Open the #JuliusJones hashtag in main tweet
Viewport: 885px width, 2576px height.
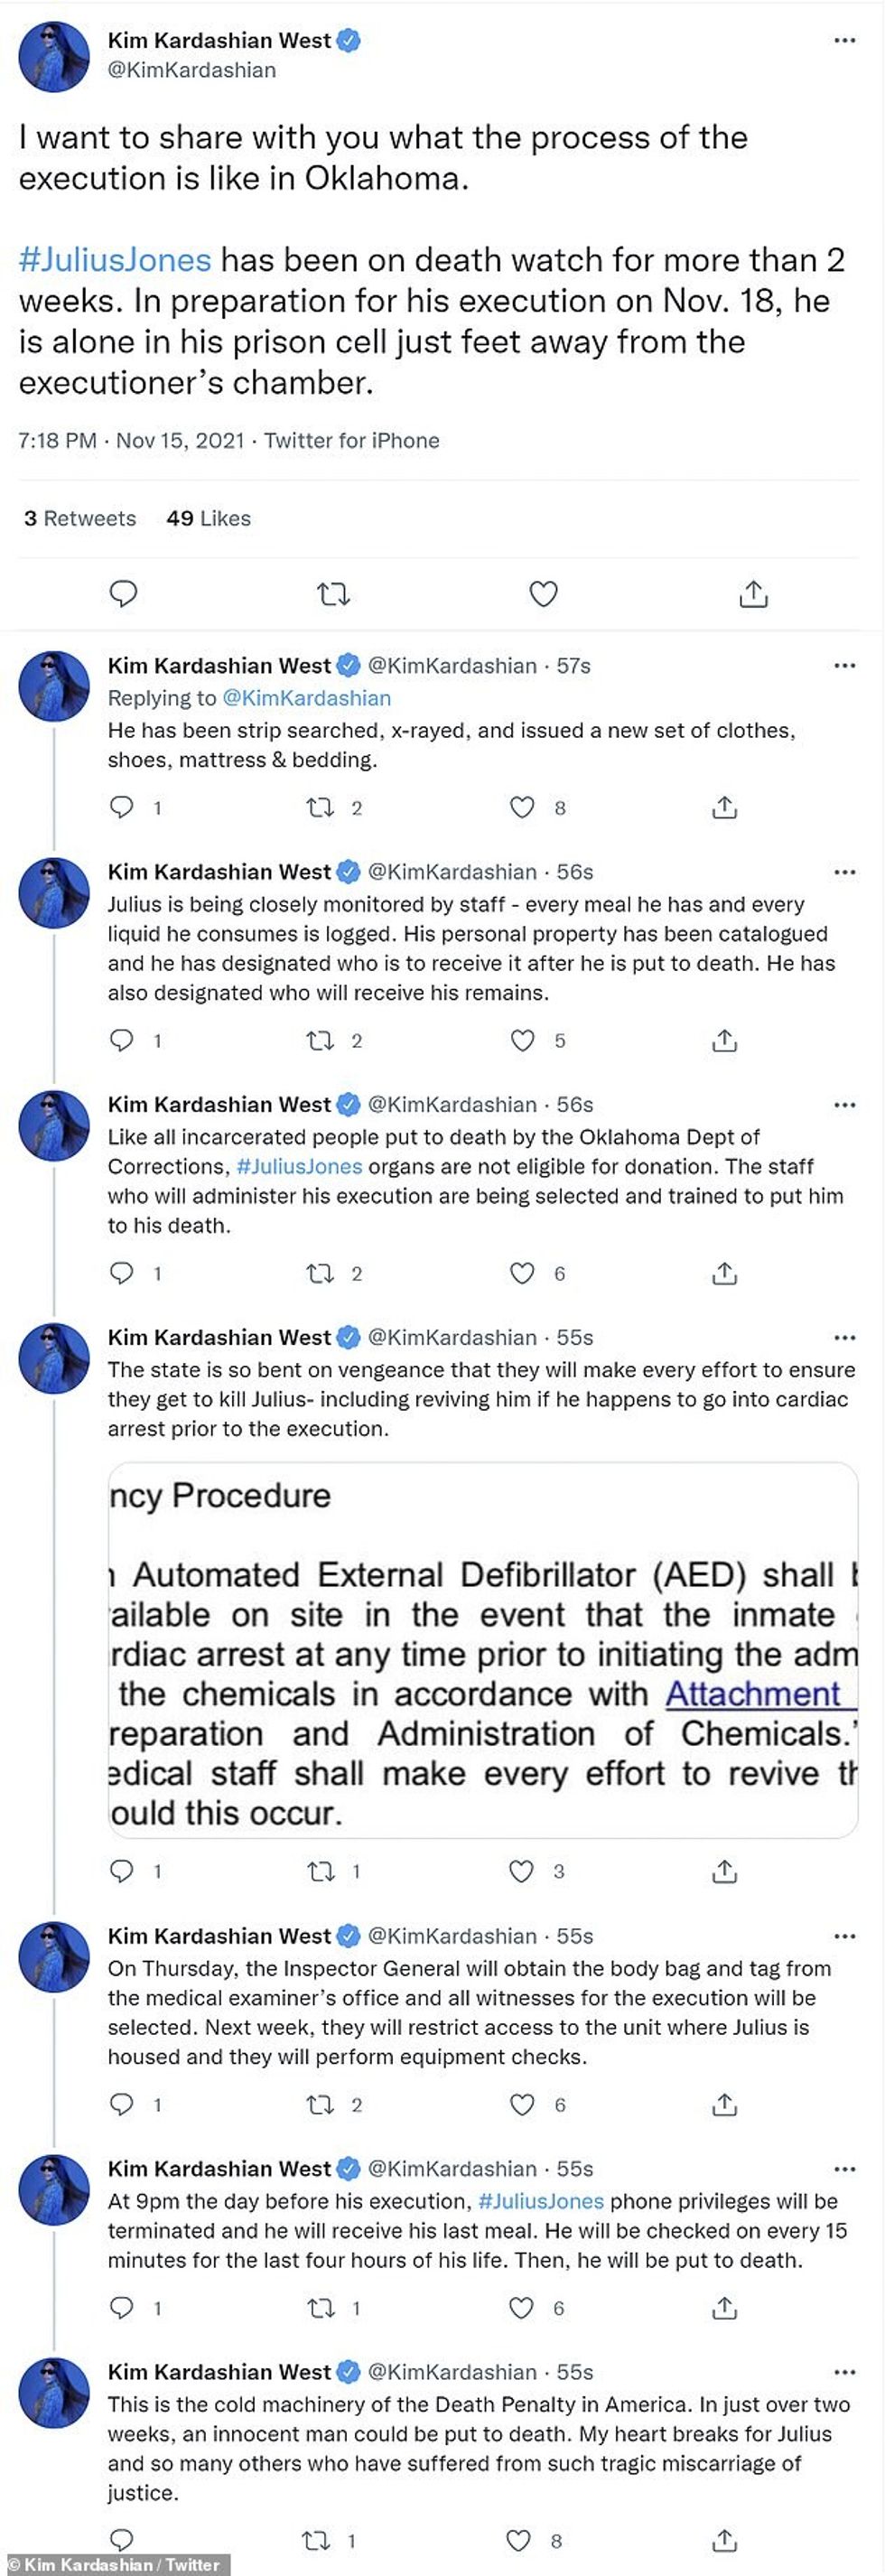point(115,260)
